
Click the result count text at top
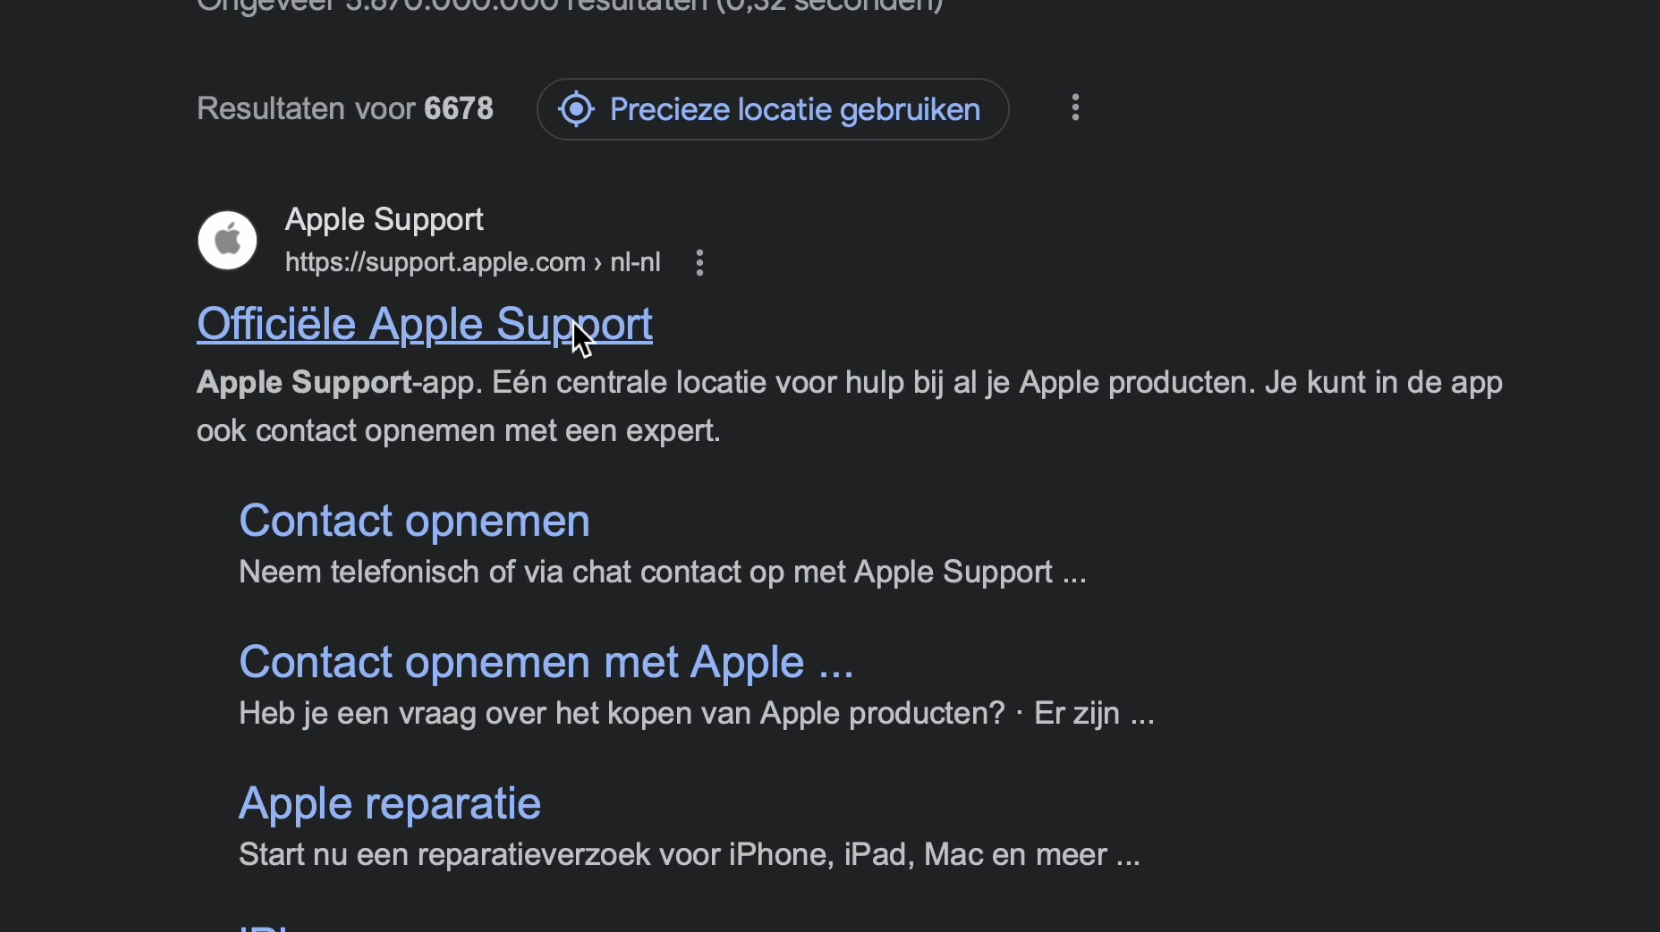point(570,6)
